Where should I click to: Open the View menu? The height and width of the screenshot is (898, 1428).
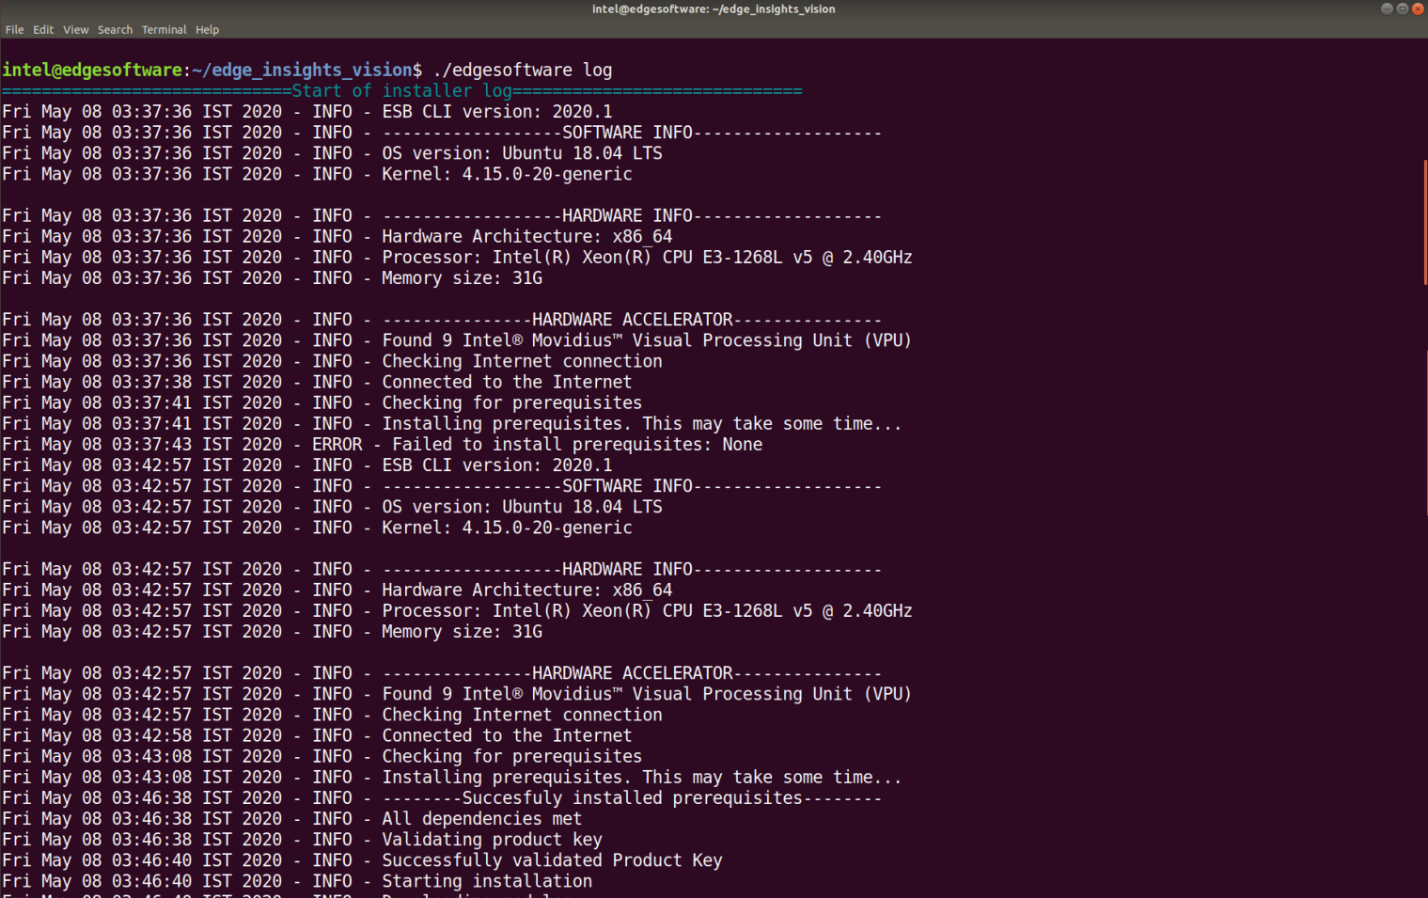coord(76,30)
